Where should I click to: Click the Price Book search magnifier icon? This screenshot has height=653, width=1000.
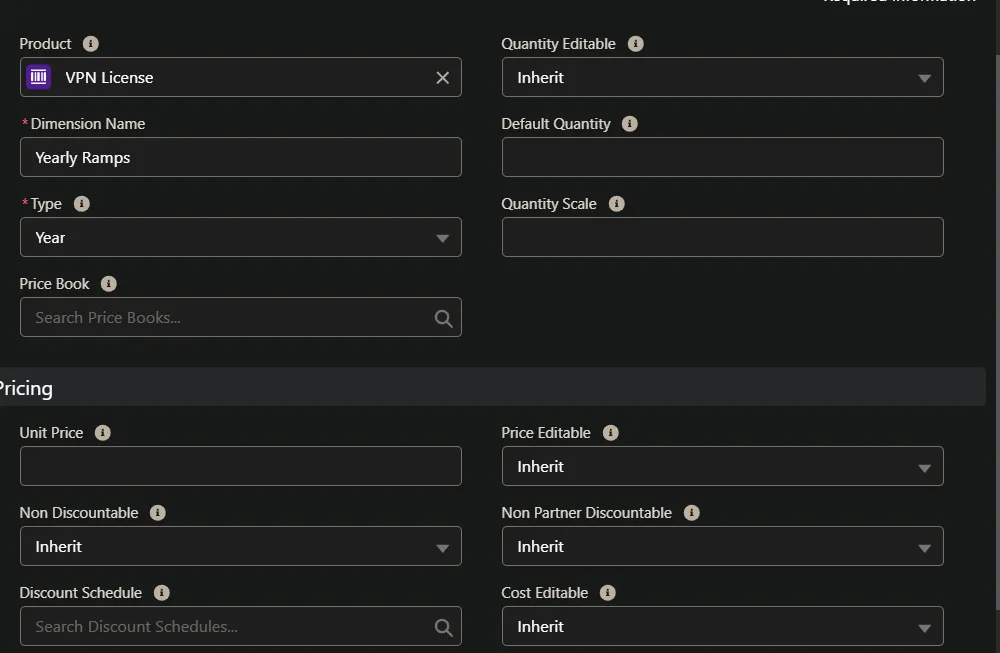tap(443, 318)
